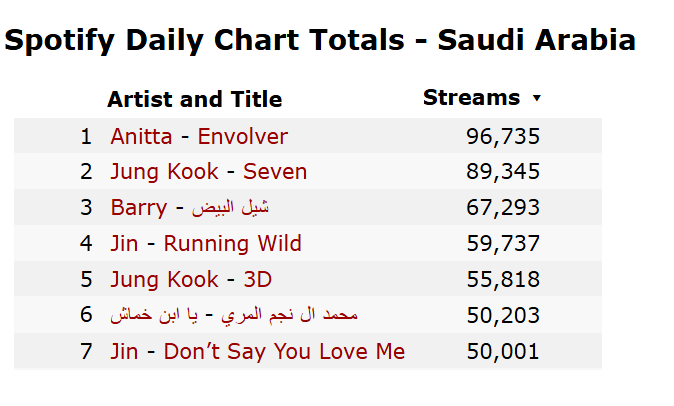Open the Barry artist link
The image size is (674, 406).
139,208
